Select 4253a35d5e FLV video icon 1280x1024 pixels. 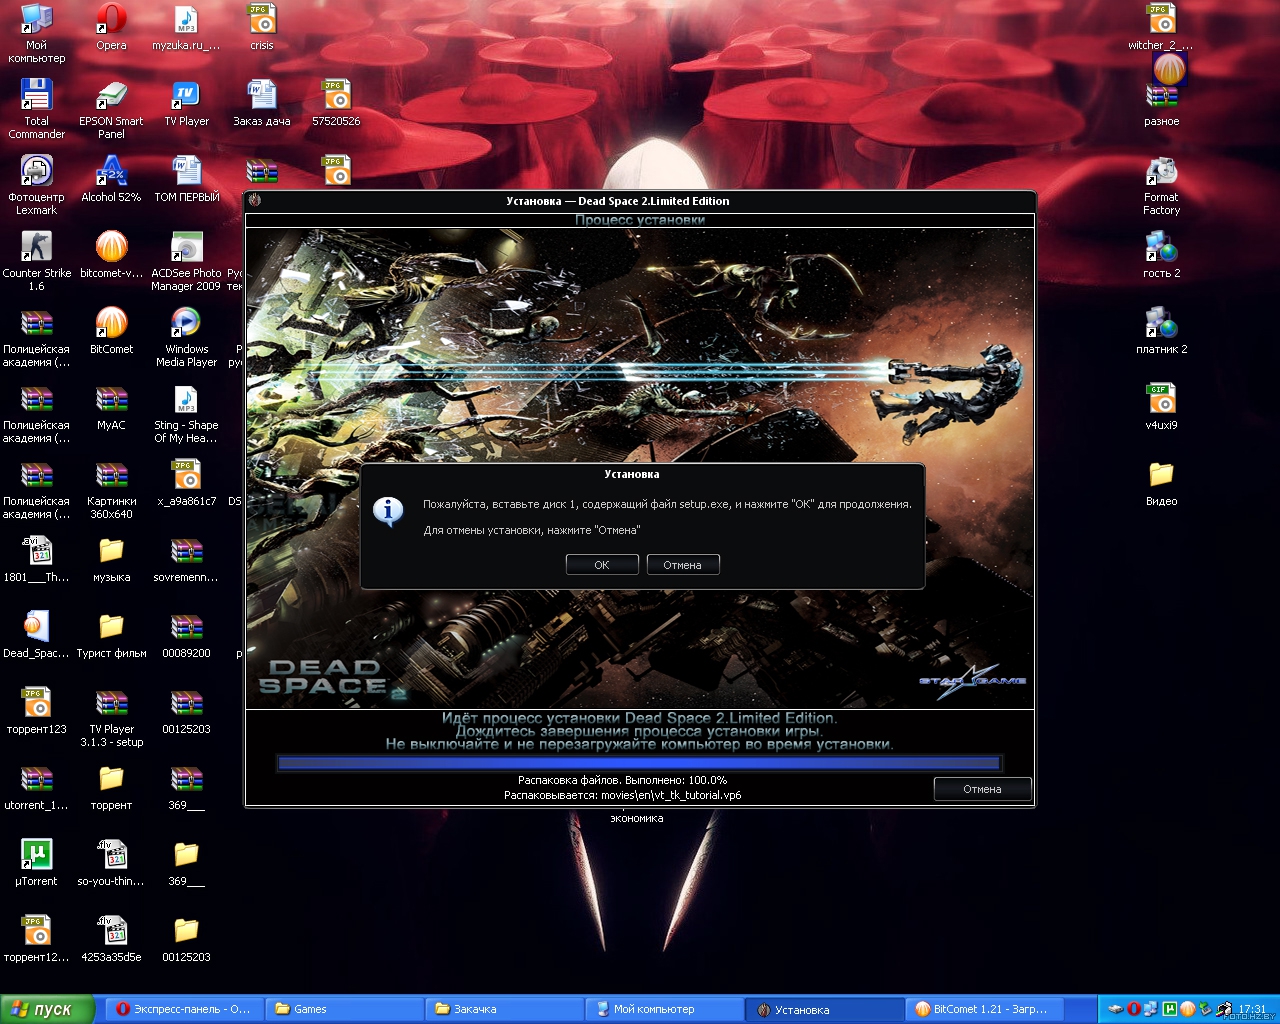point(111,939)
